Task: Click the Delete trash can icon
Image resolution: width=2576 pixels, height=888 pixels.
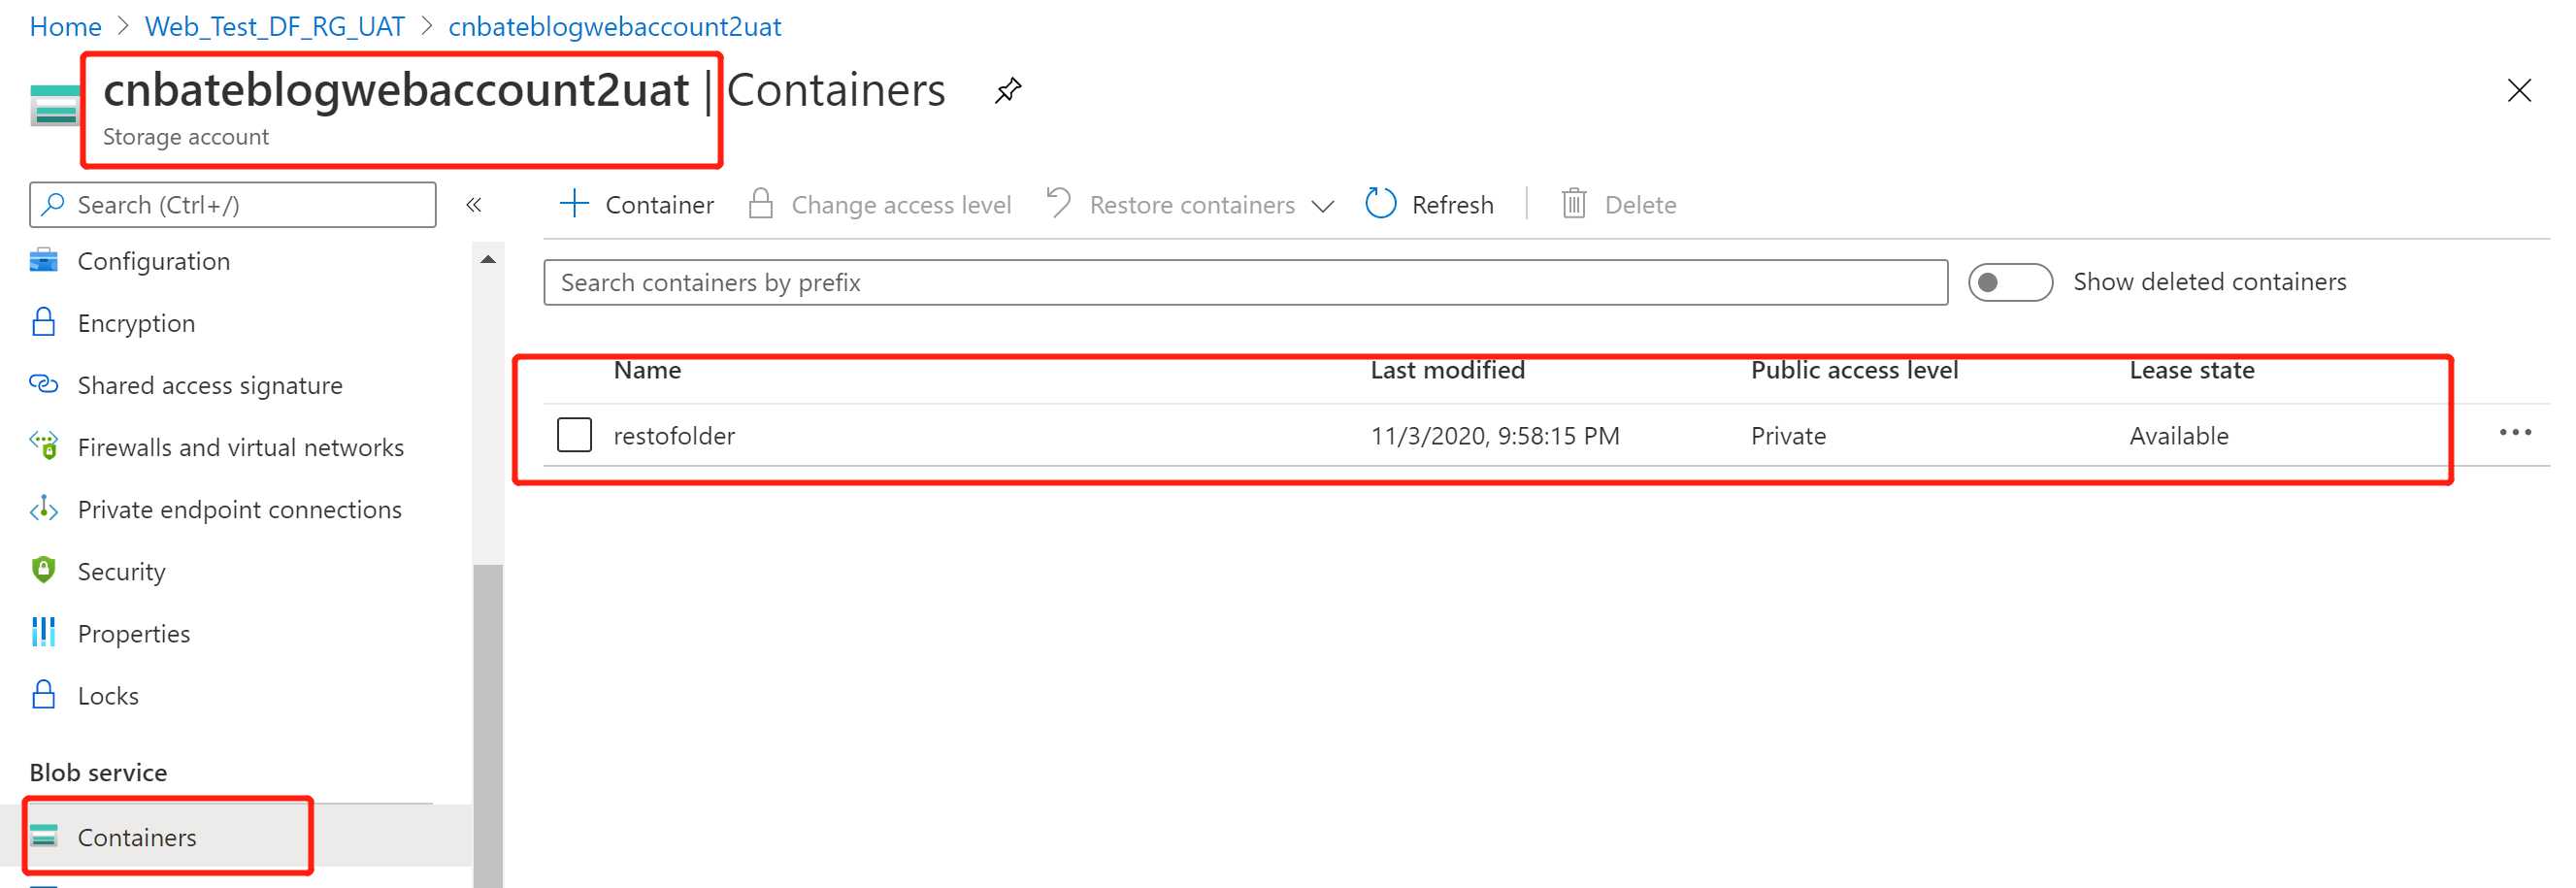Action: pos(1574,204)
